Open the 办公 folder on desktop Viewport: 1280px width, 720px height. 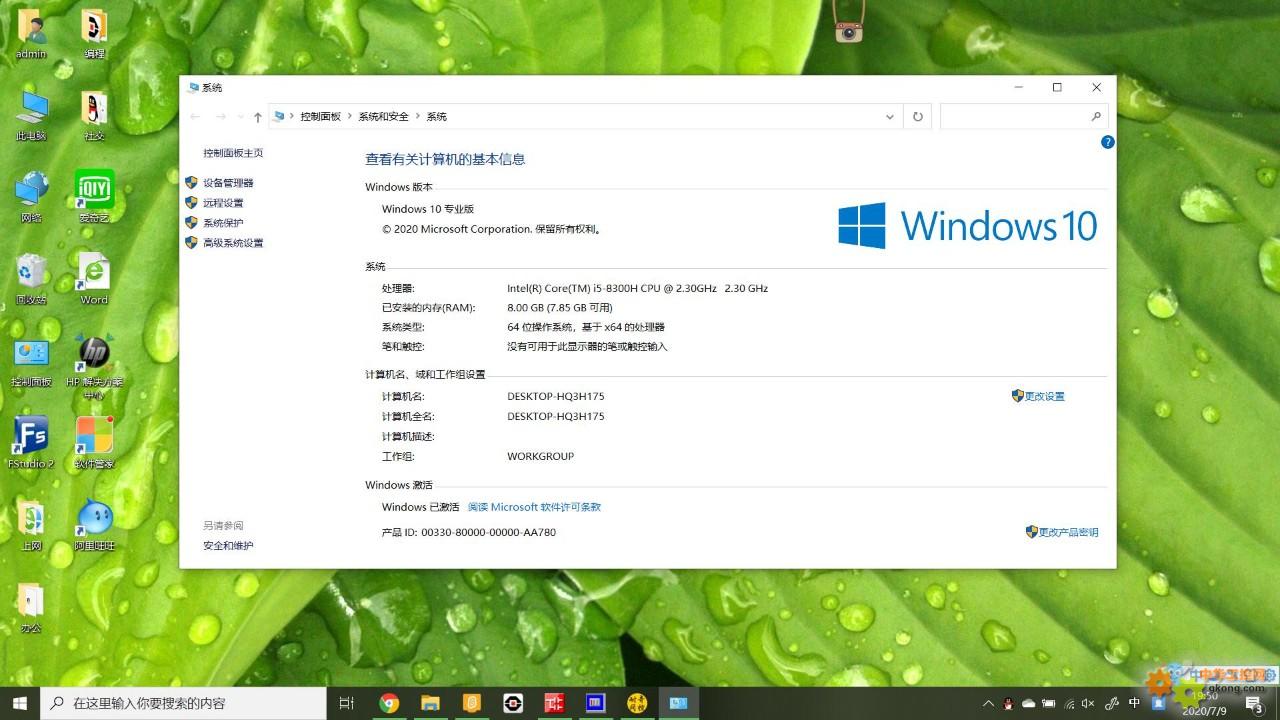tap(31, 607)
